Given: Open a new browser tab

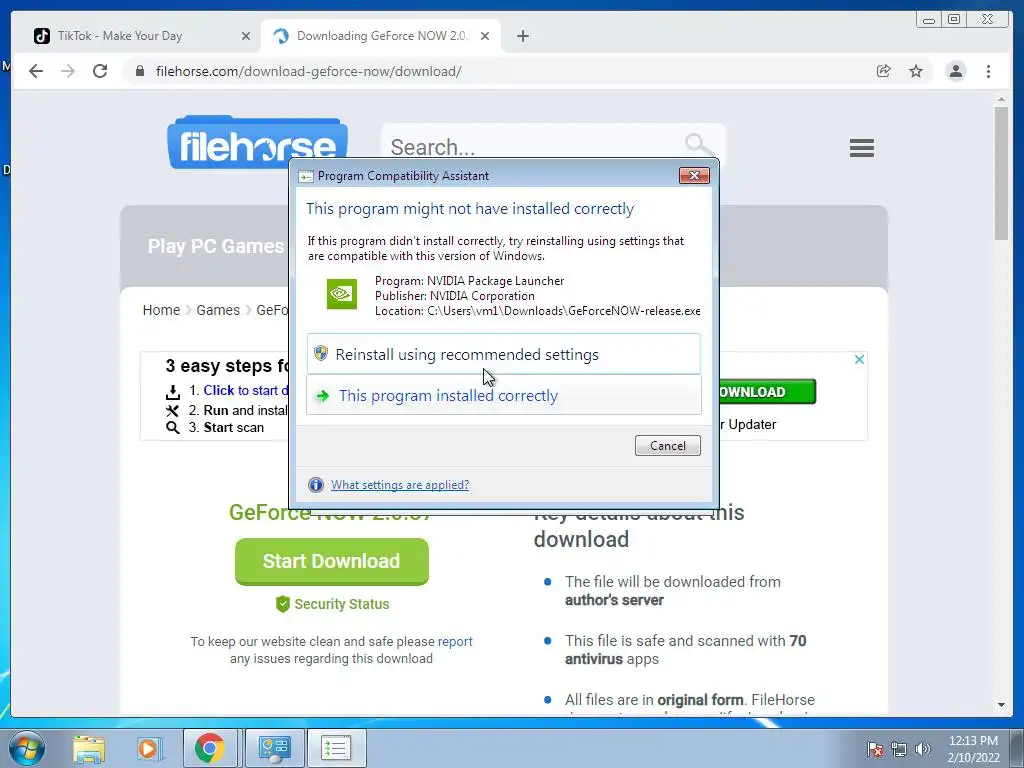Looking at the screenshot, I should click(522, 36).
